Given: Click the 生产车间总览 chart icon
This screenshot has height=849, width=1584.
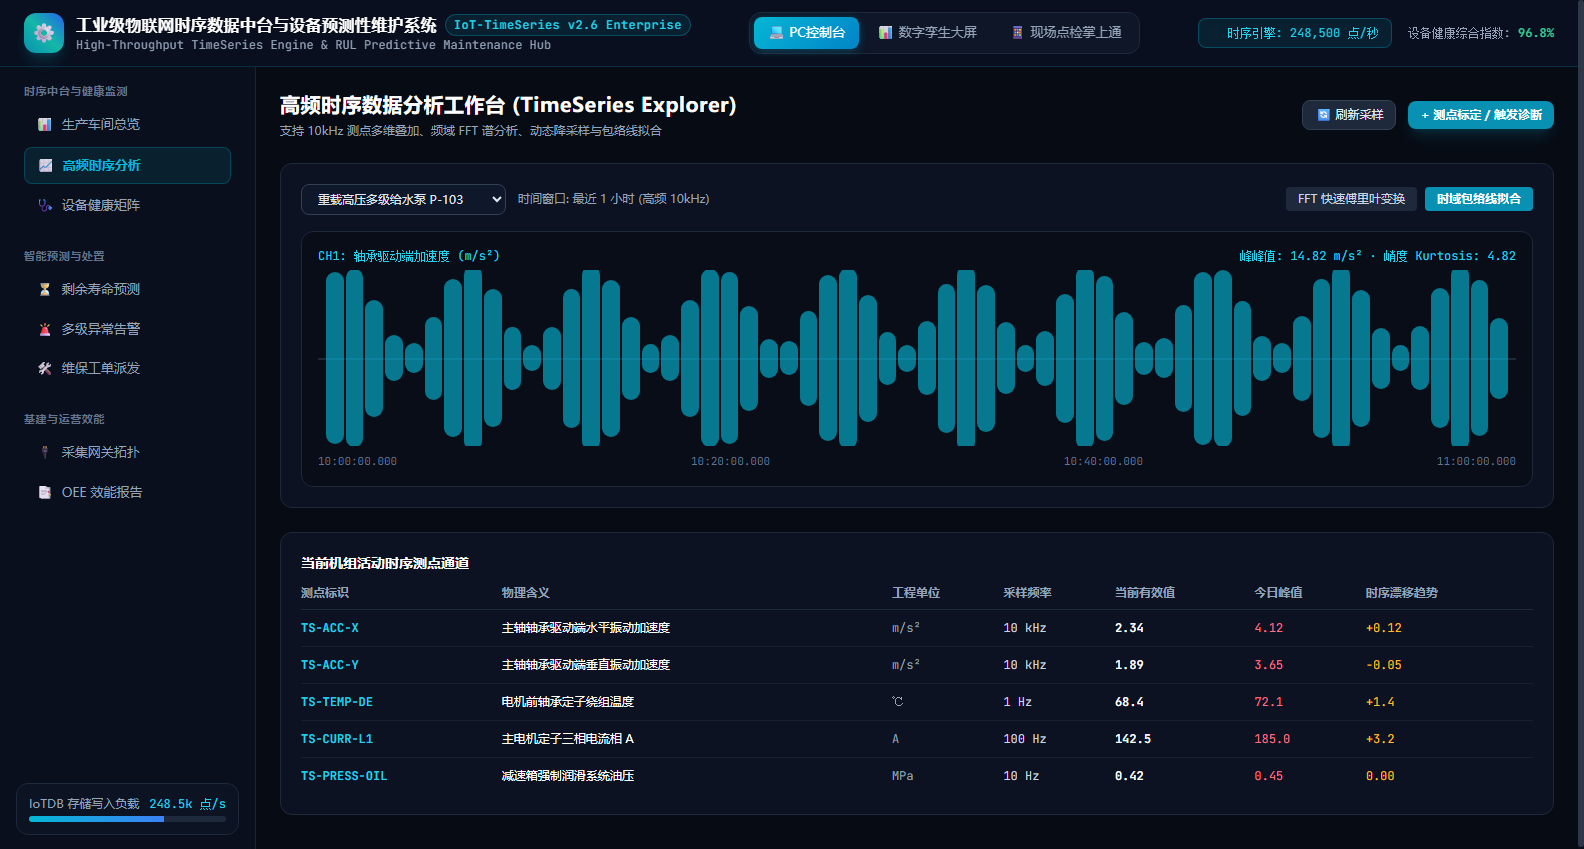Looking at the screenshot, I should (x=45, y=125).
